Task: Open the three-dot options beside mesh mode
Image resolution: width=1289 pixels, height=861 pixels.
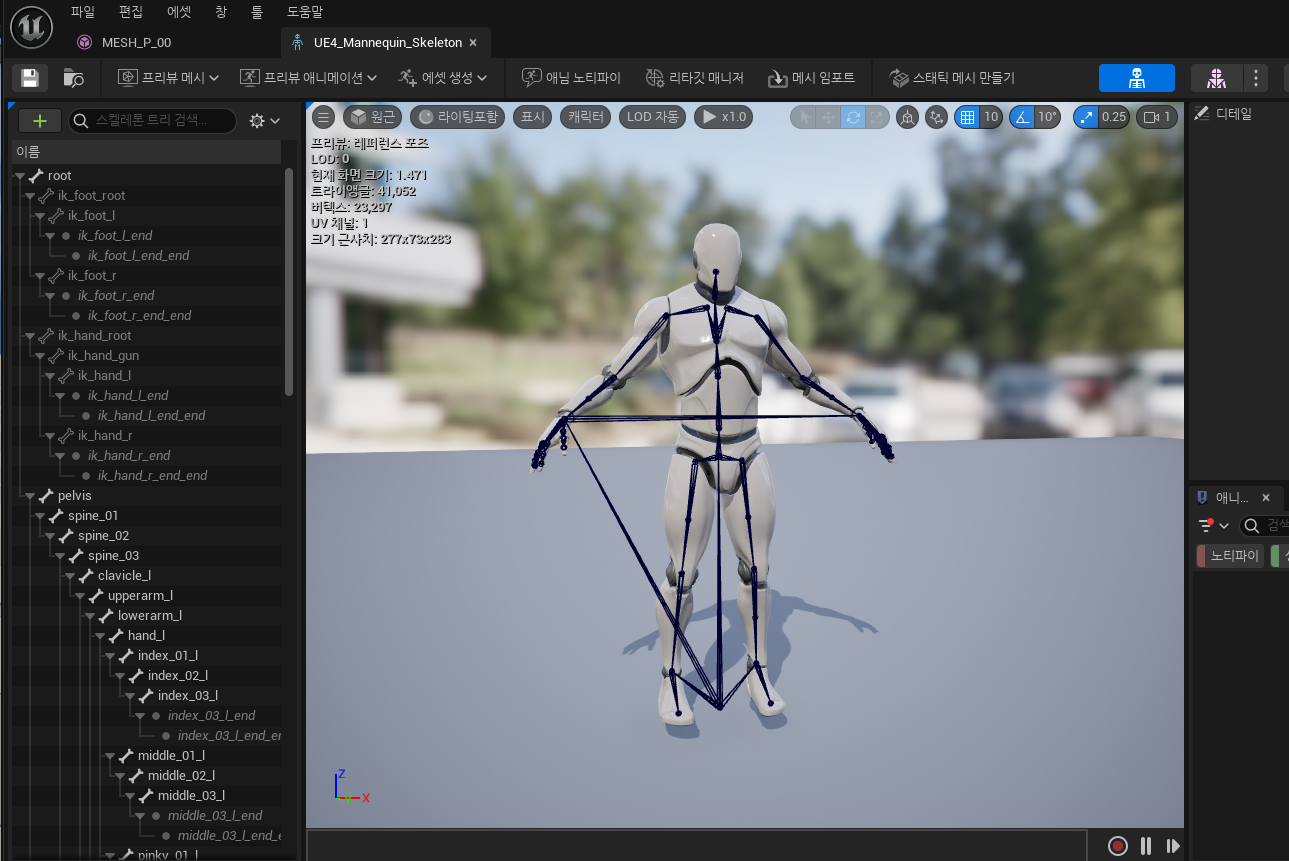Action: [1256, 78]
